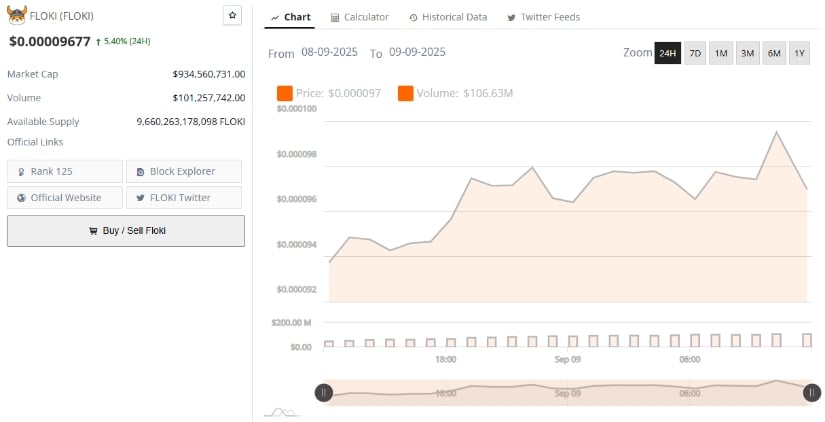
Task: Switch to the Calculator tab
Action: [360, 17]
